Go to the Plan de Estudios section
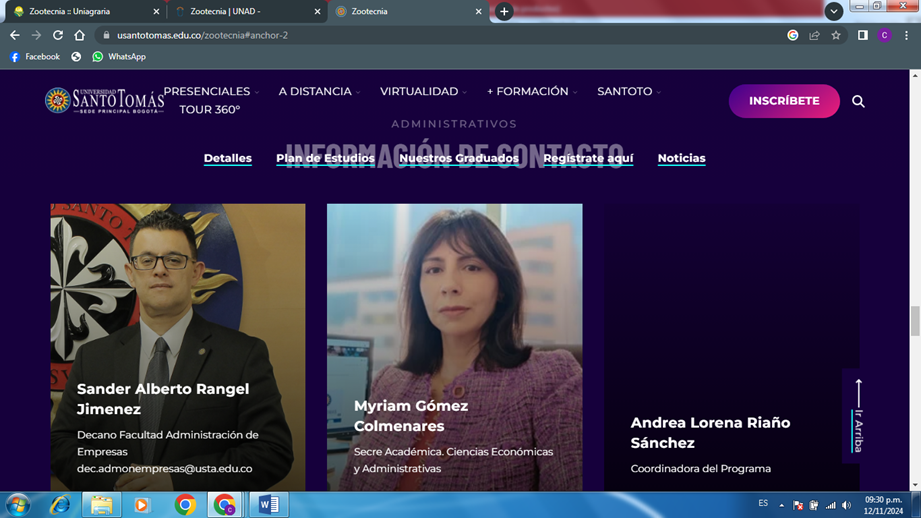921x518 pixels. click(325, 158)
